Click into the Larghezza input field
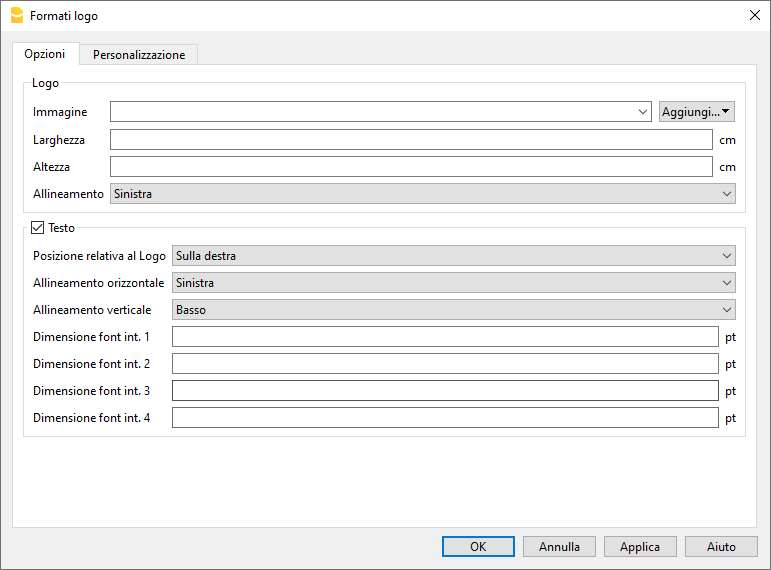Viewport: 771px width, 570px height. click(x=410, y=140)
